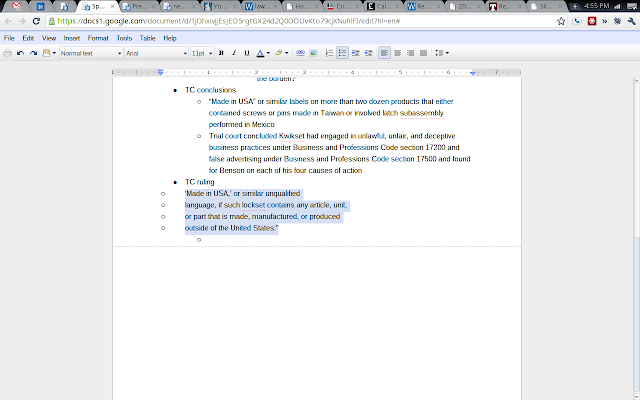Decrease the paragraph indent

356,53
